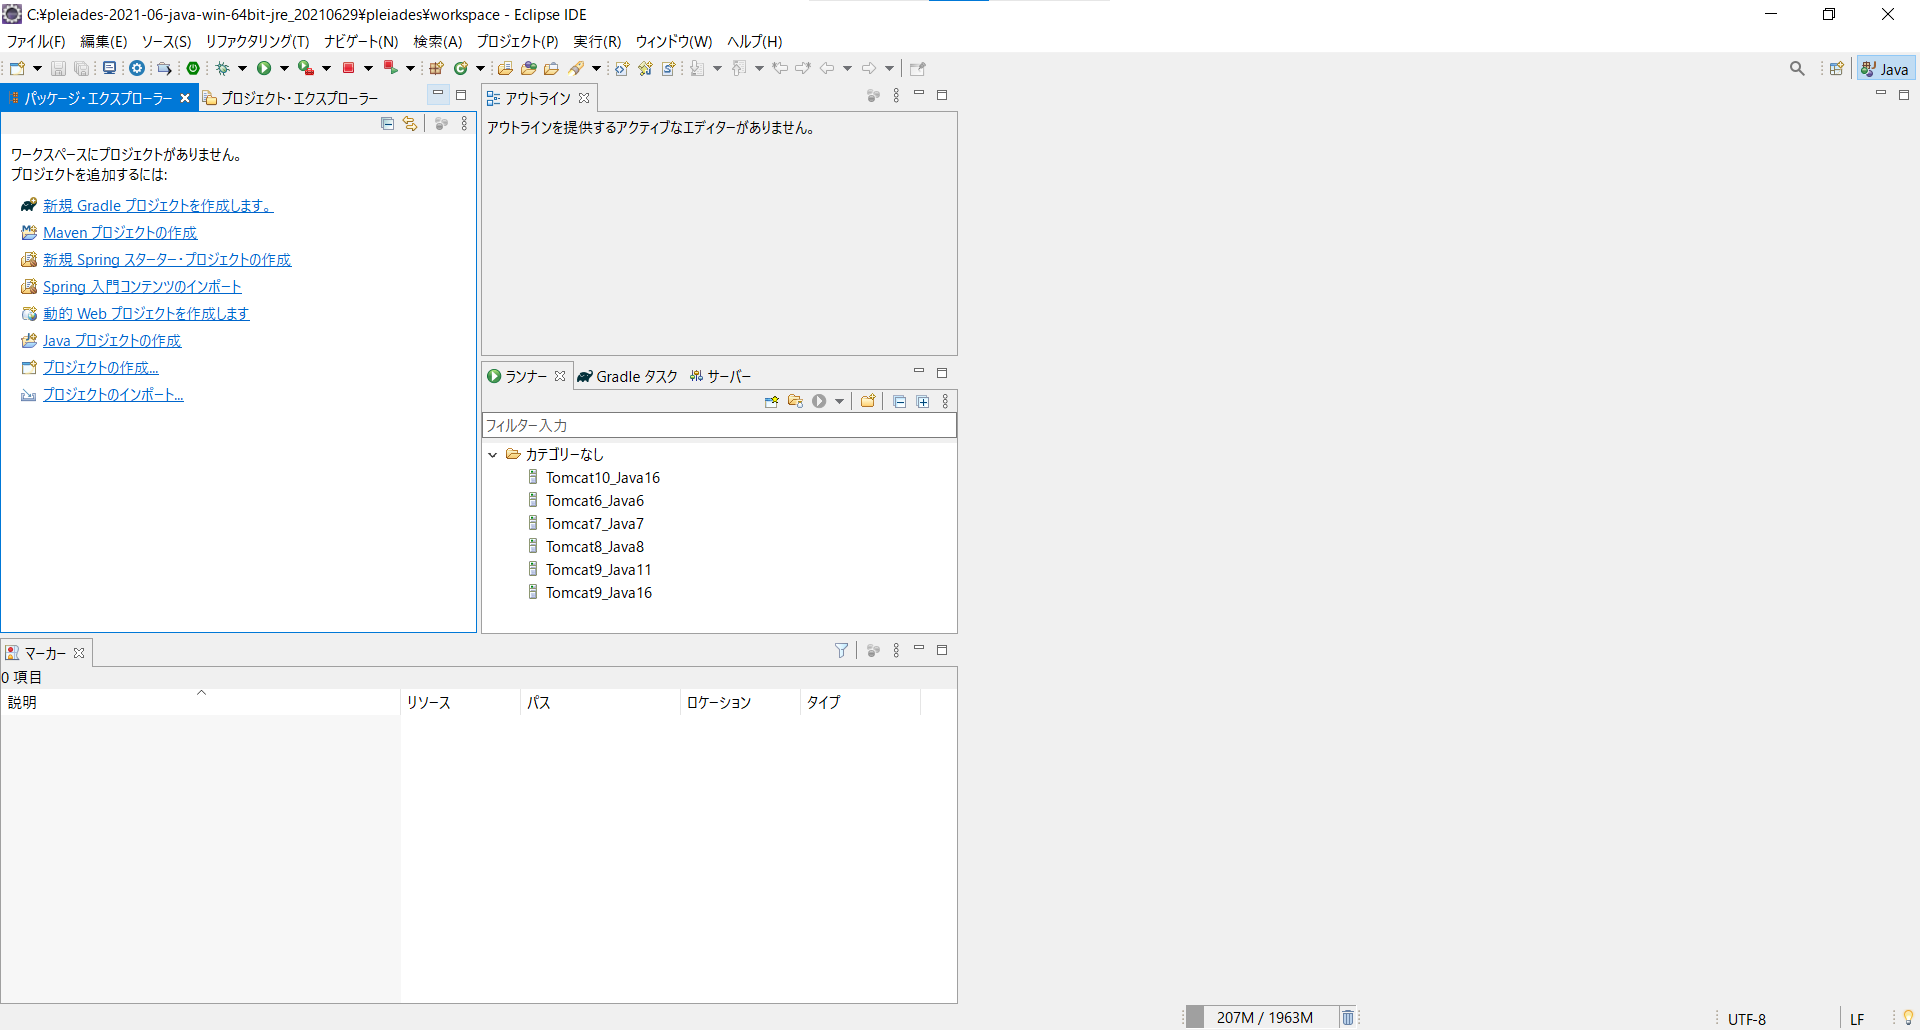
Task: Click the Open Perspective icon
Action: pyautogui.click(x=1836, y=68)
